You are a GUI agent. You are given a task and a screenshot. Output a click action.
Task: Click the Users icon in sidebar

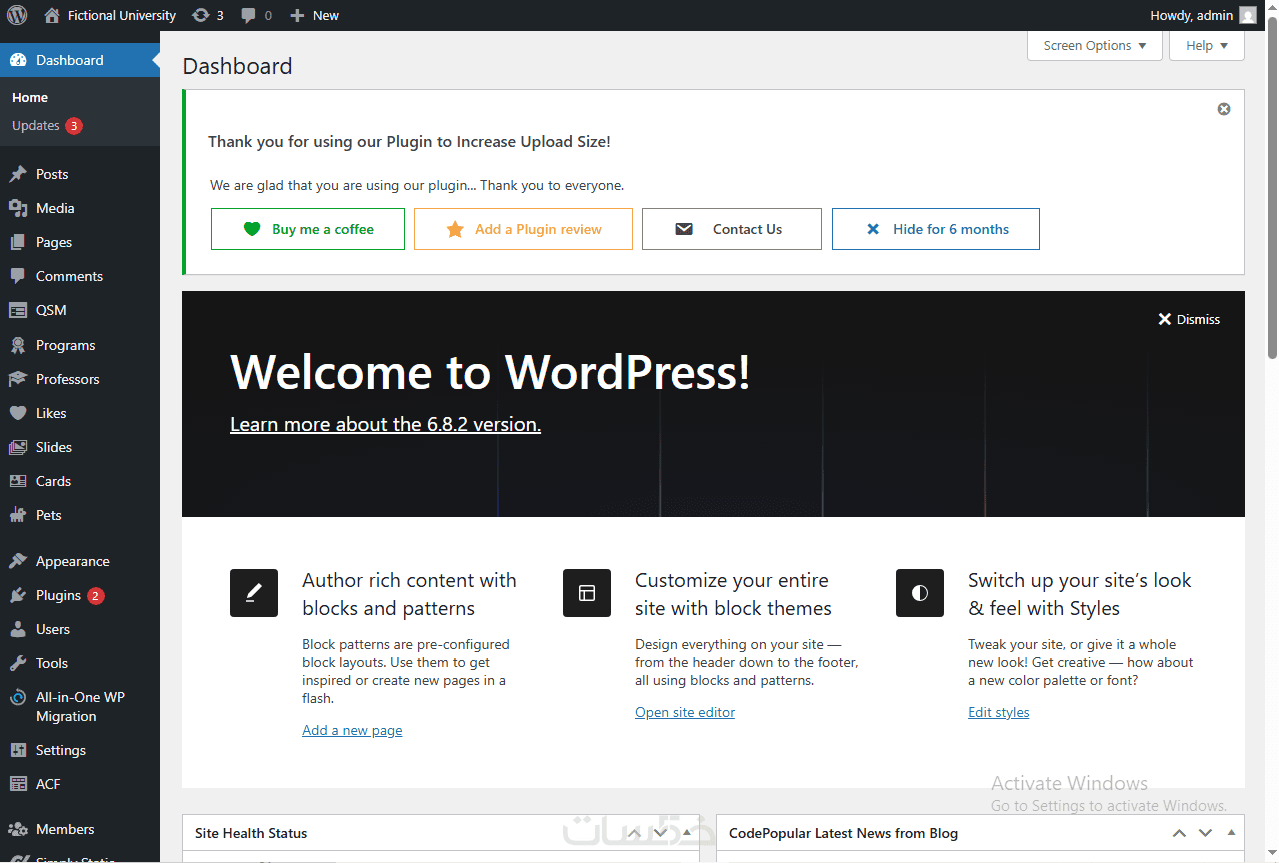click(17, 629)
